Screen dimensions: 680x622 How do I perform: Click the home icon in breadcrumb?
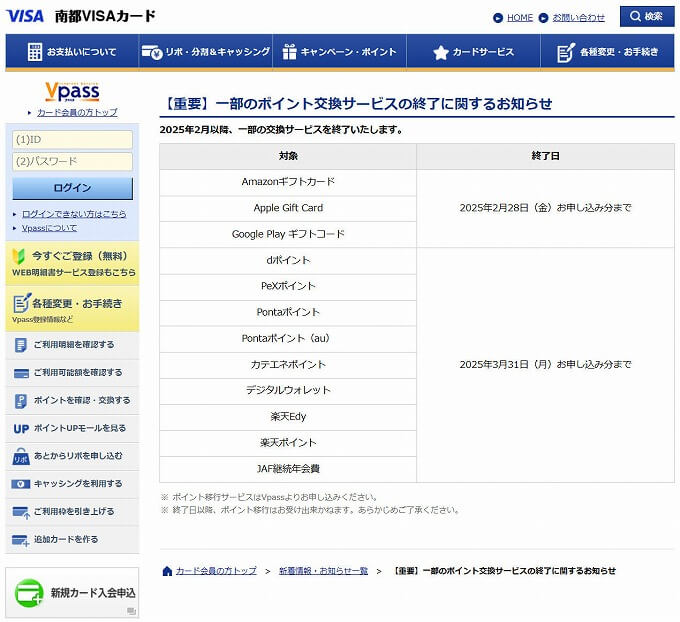coord(167,571)
